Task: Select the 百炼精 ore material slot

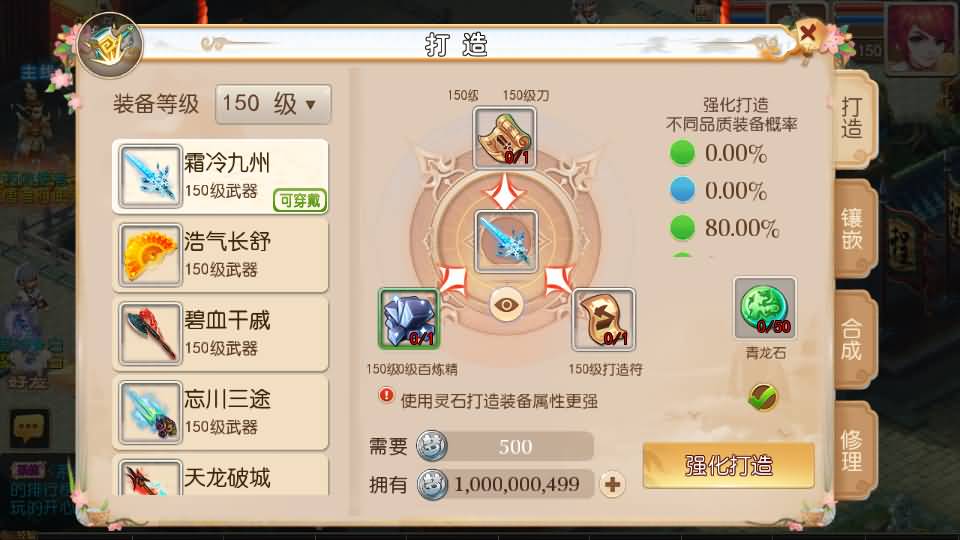Action: click(x=409, y=319)
